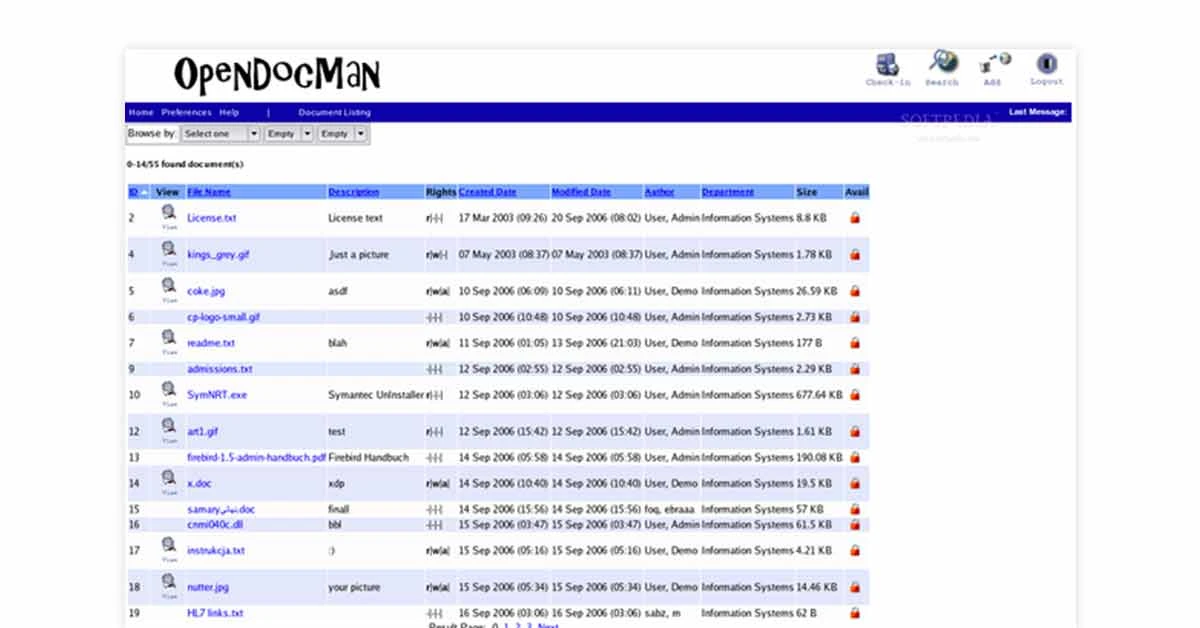
Task: Toggle the lock icon for readme.txt
Action: pyautogui.click(x=855, y=342)
